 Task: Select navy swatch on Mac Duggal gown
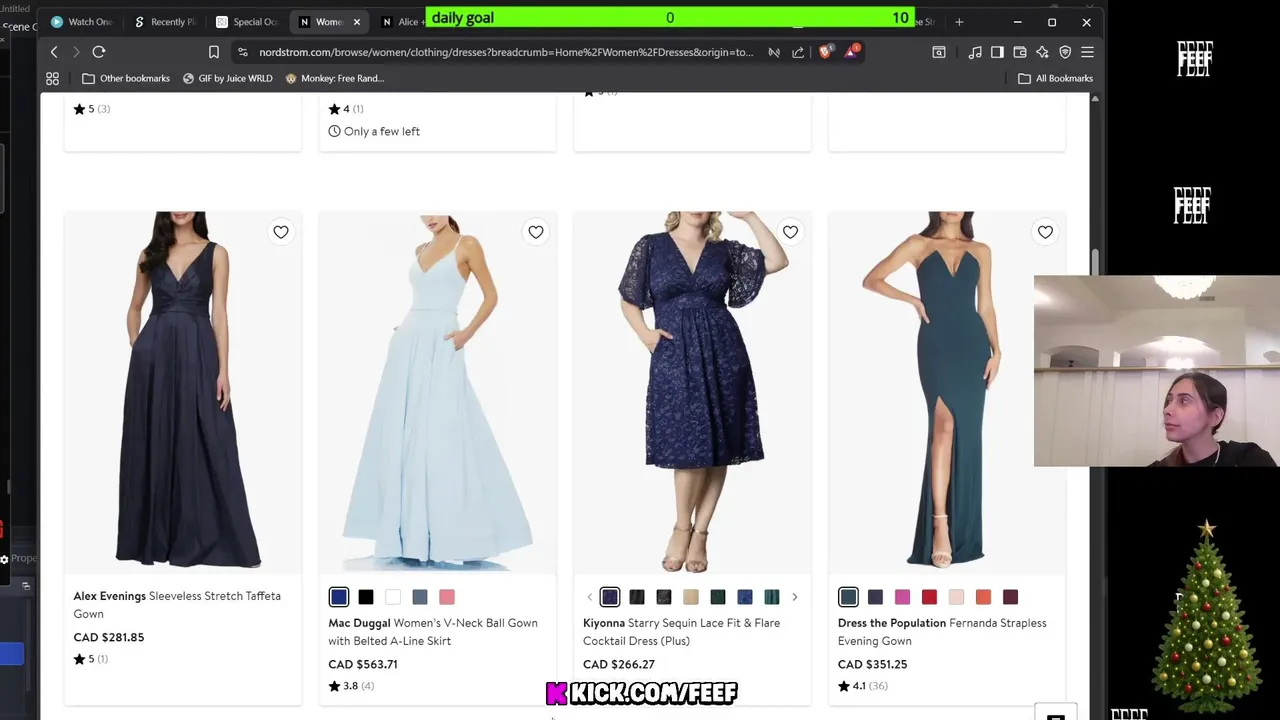(x=339, y=597)
